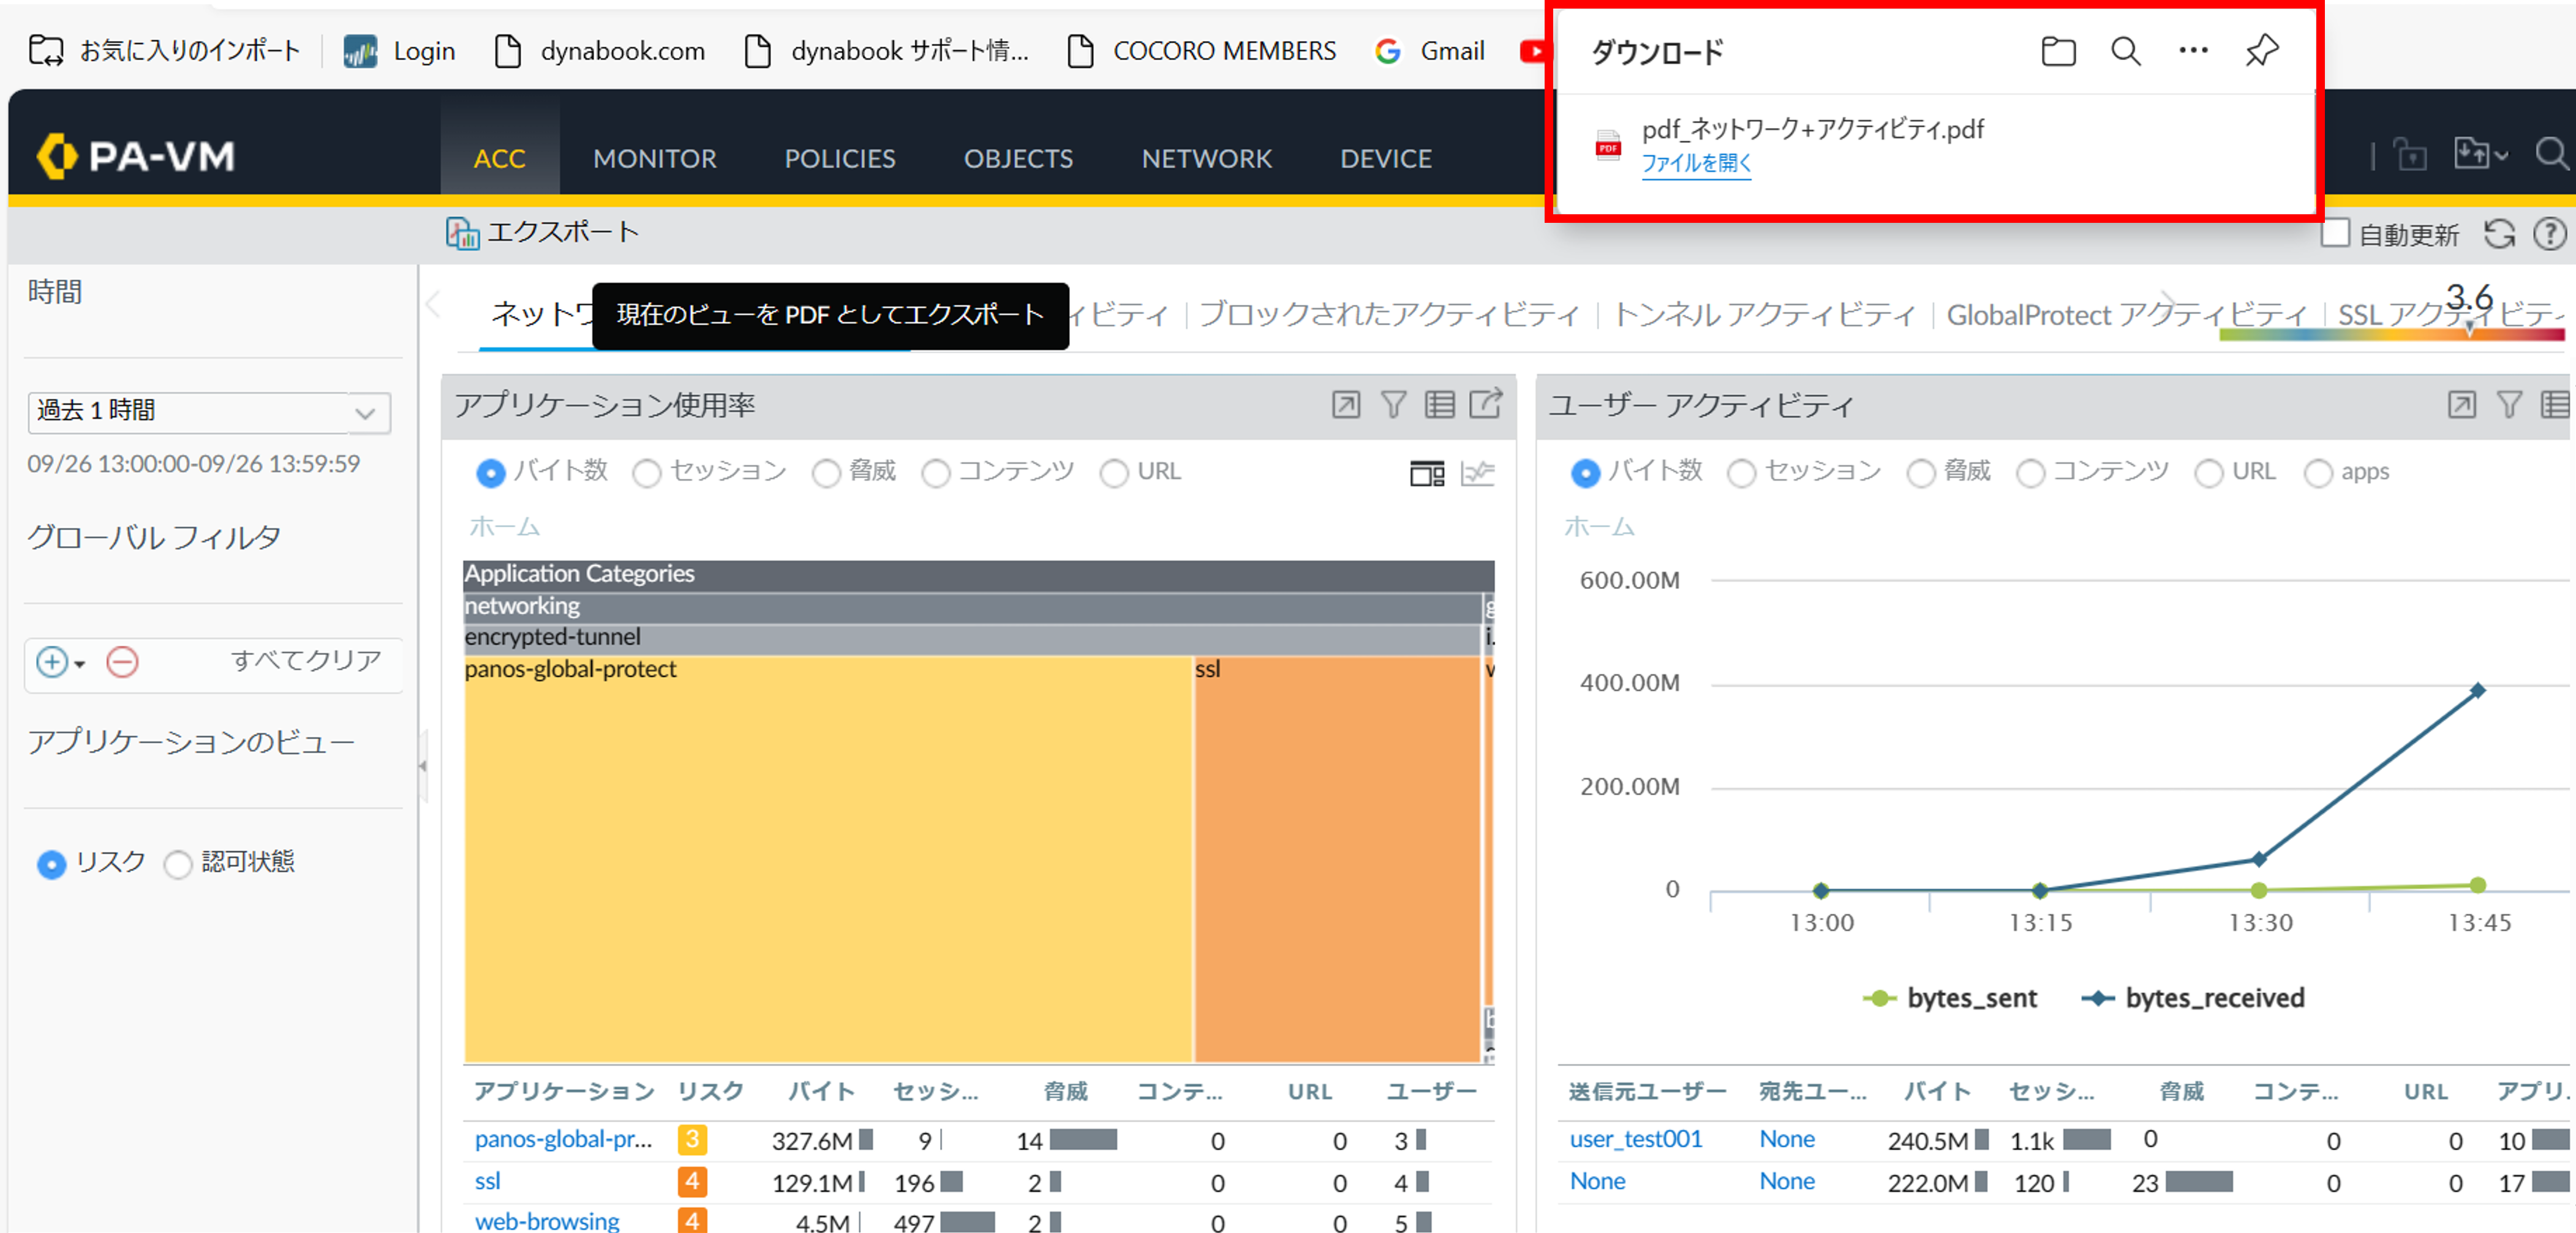Viewport: 2576px width, 1233px height.
Task: Select セッション radio in application usage
Action: pyautogui.click(x=647, y=473)
